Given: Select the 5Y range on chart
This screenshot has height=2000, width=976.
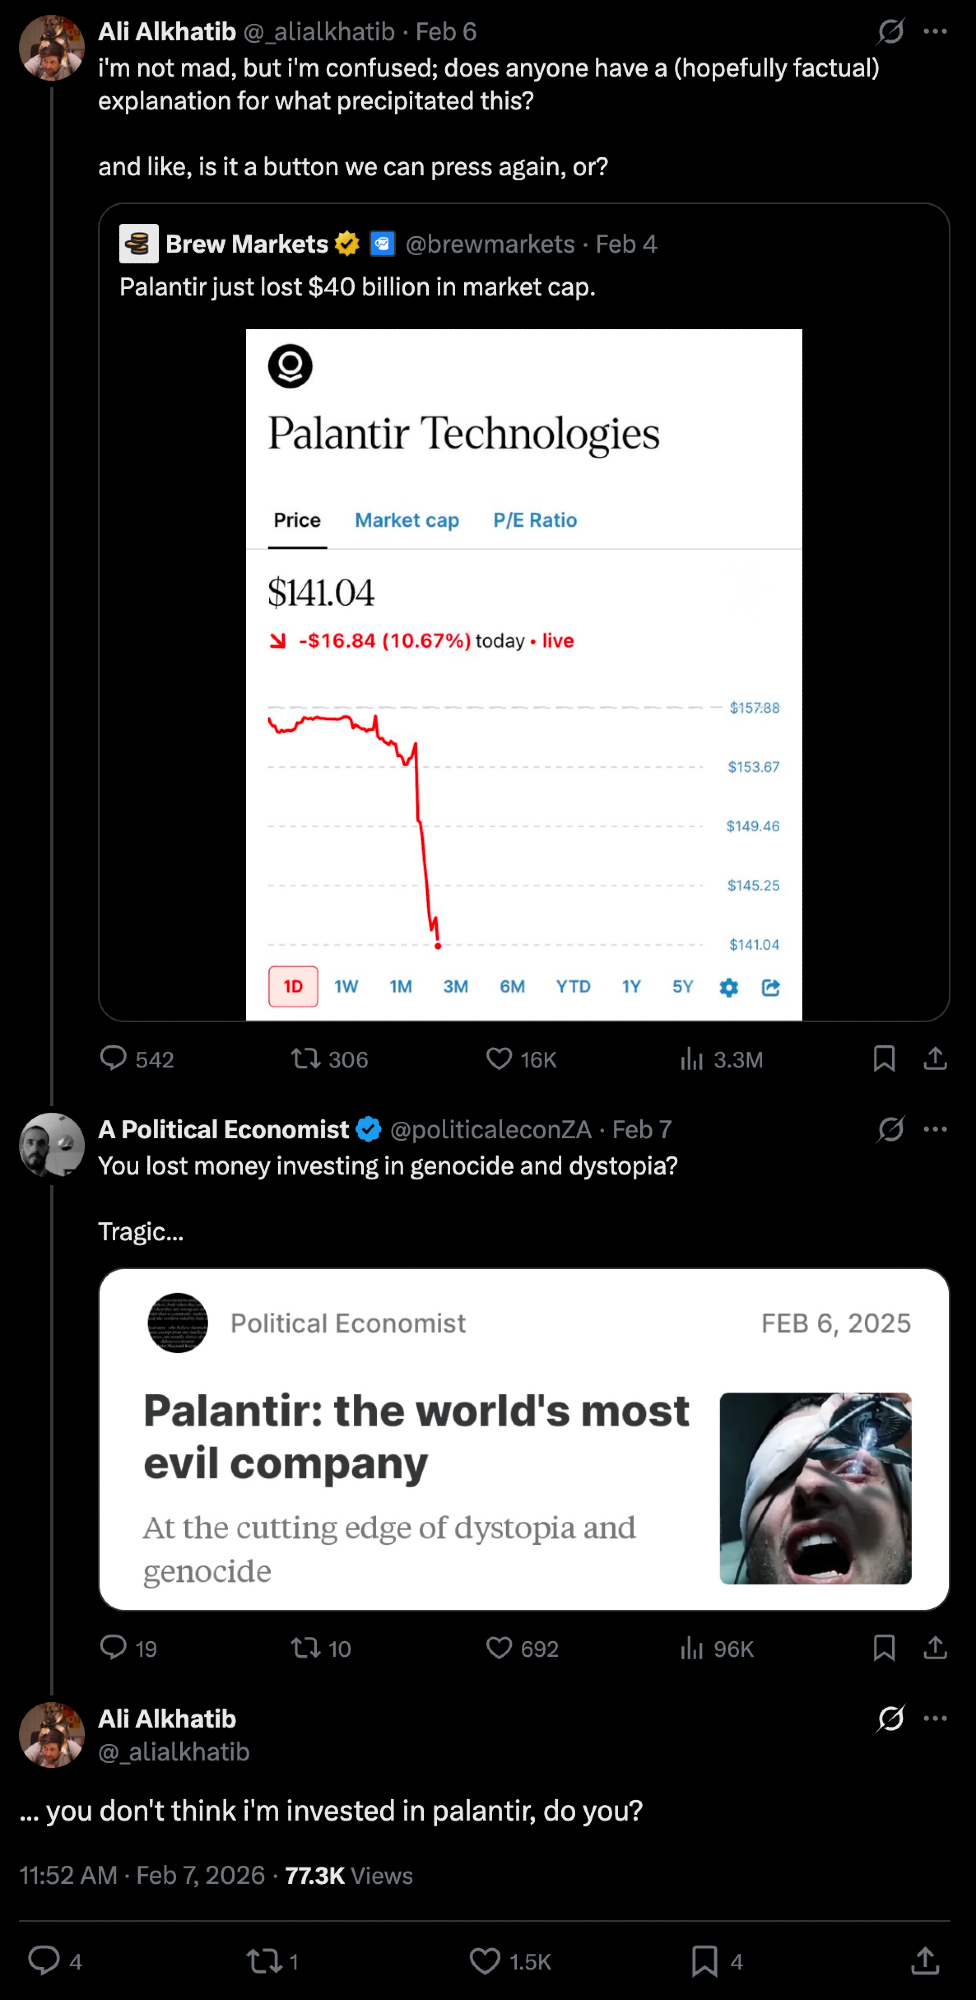Looking at the screenshot, I should coord(683,987).
